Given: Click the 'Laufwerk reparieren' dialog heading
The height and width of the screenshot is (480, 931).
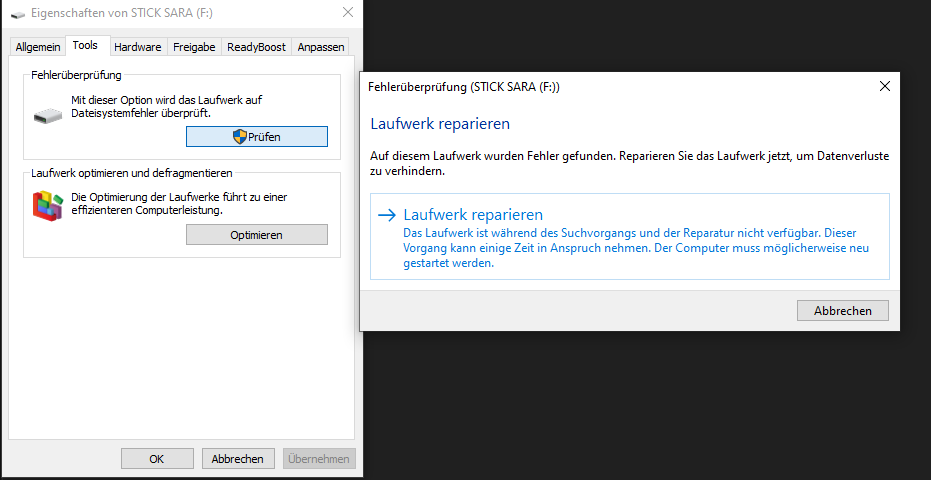Looking at the screenshot, I should tap(440, 124).
